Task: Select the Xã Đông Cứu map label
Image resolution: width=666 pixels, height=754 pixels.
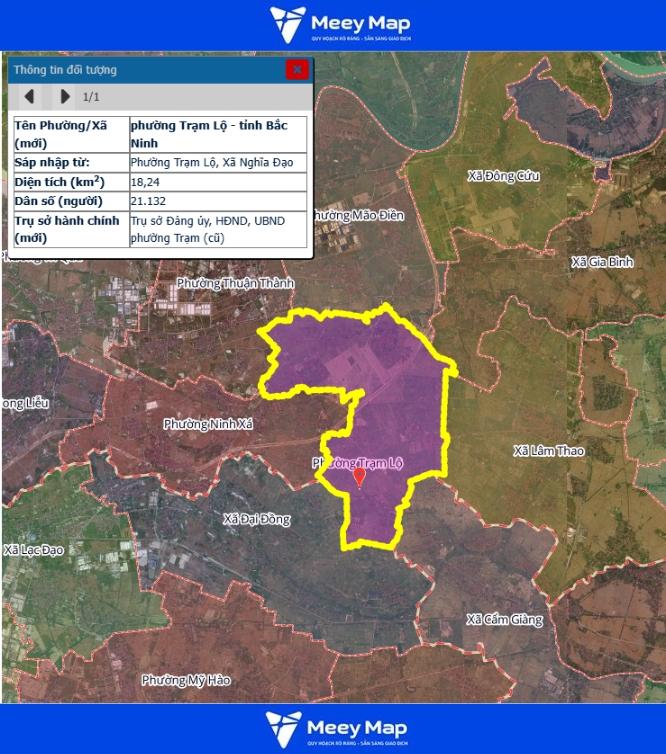Action: [x=503, y=176]
